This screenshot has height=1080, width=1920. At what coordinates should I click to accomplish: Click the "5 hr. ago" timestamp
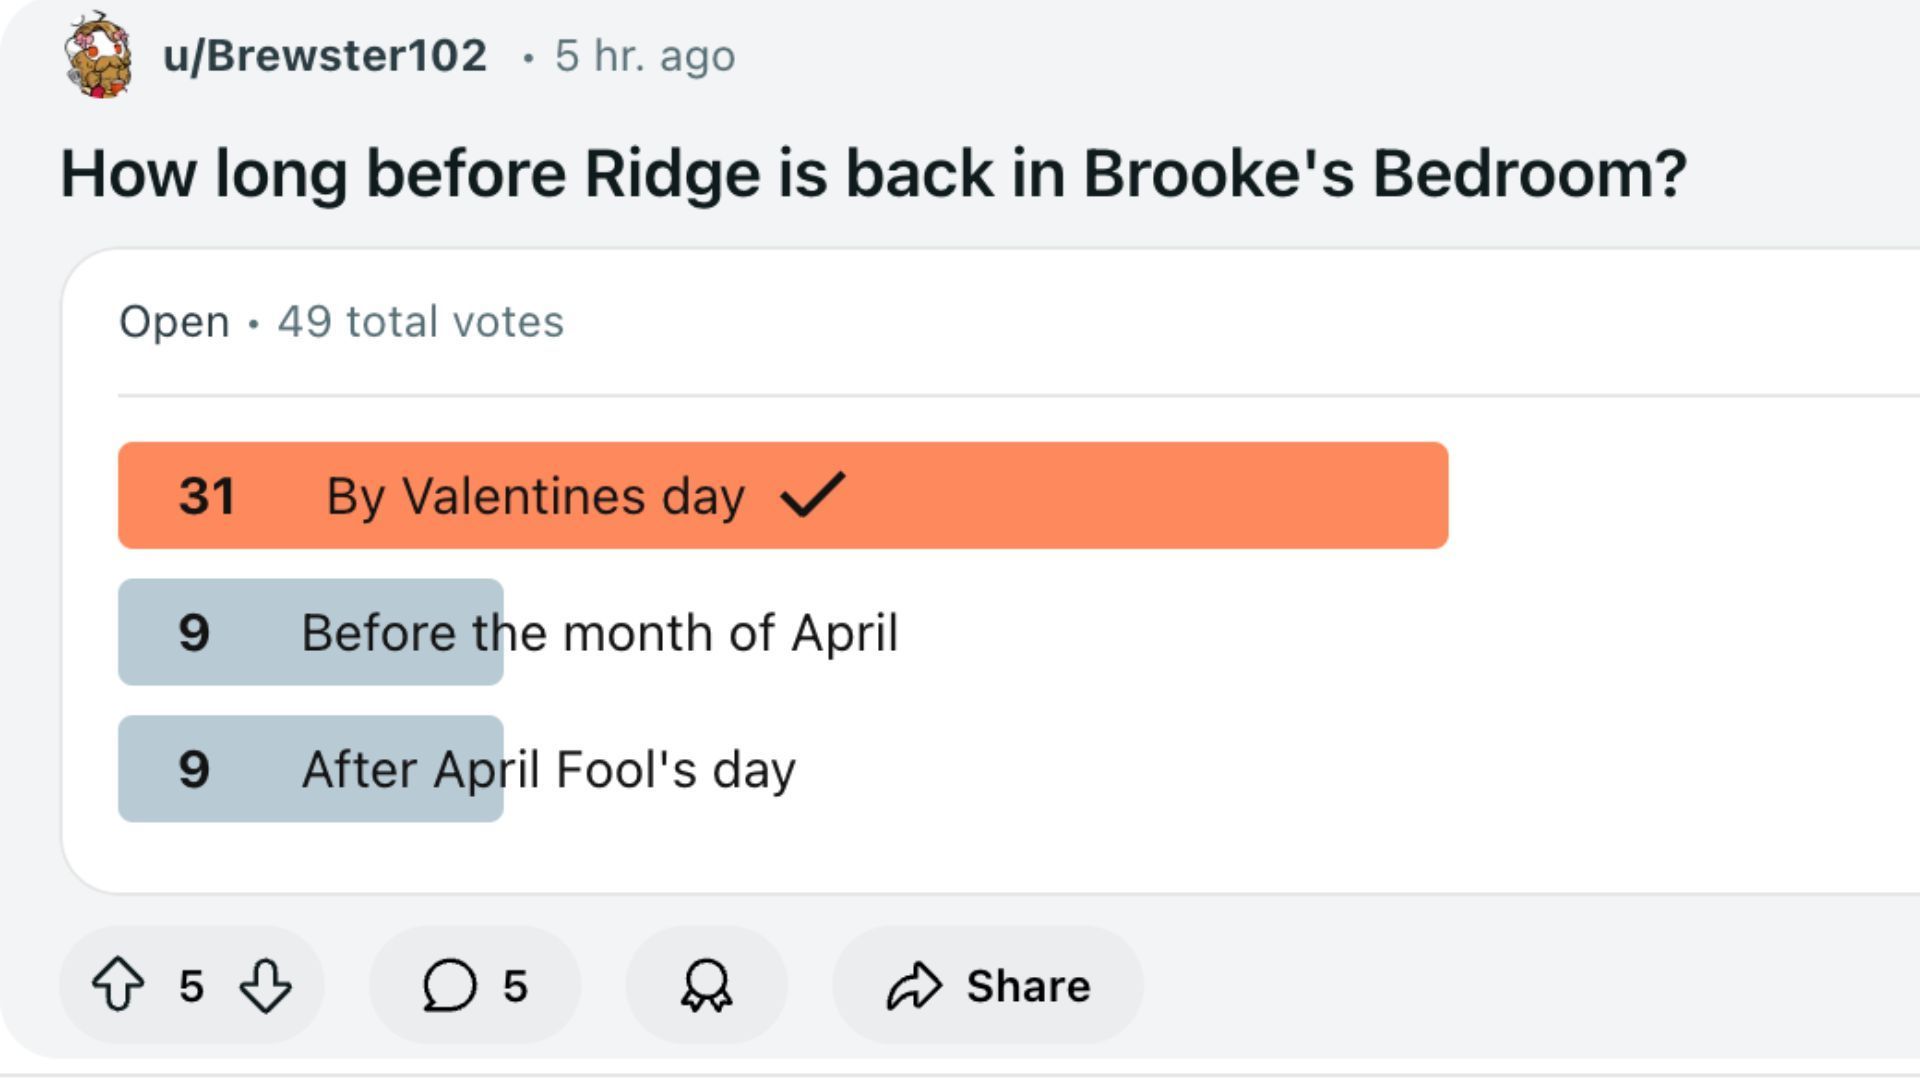[x=645, y=55]
